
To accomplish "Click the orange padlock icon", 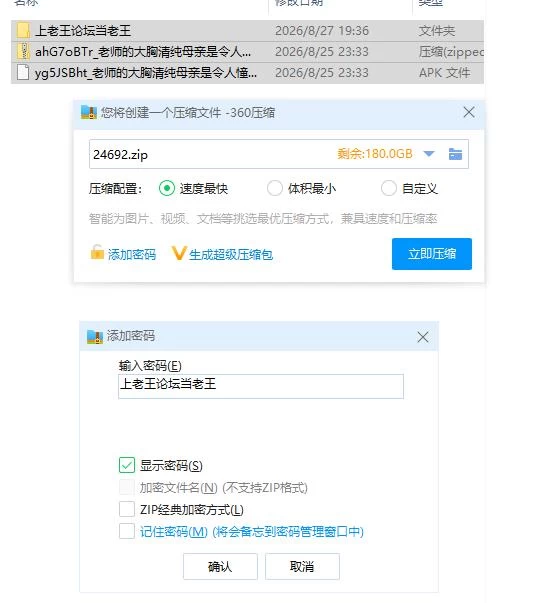I will pyautogui.click(x=97, y=252).
